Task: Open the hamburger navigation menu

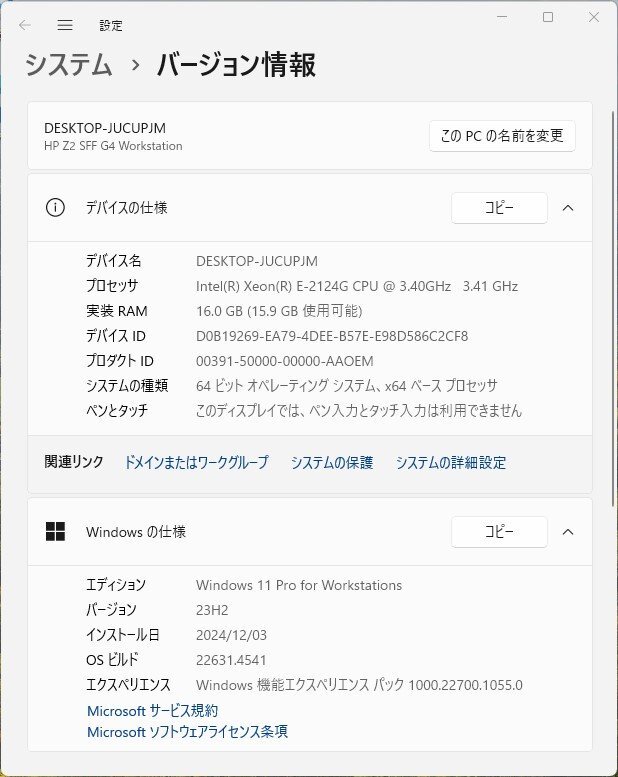Action: tap(65, 25)
